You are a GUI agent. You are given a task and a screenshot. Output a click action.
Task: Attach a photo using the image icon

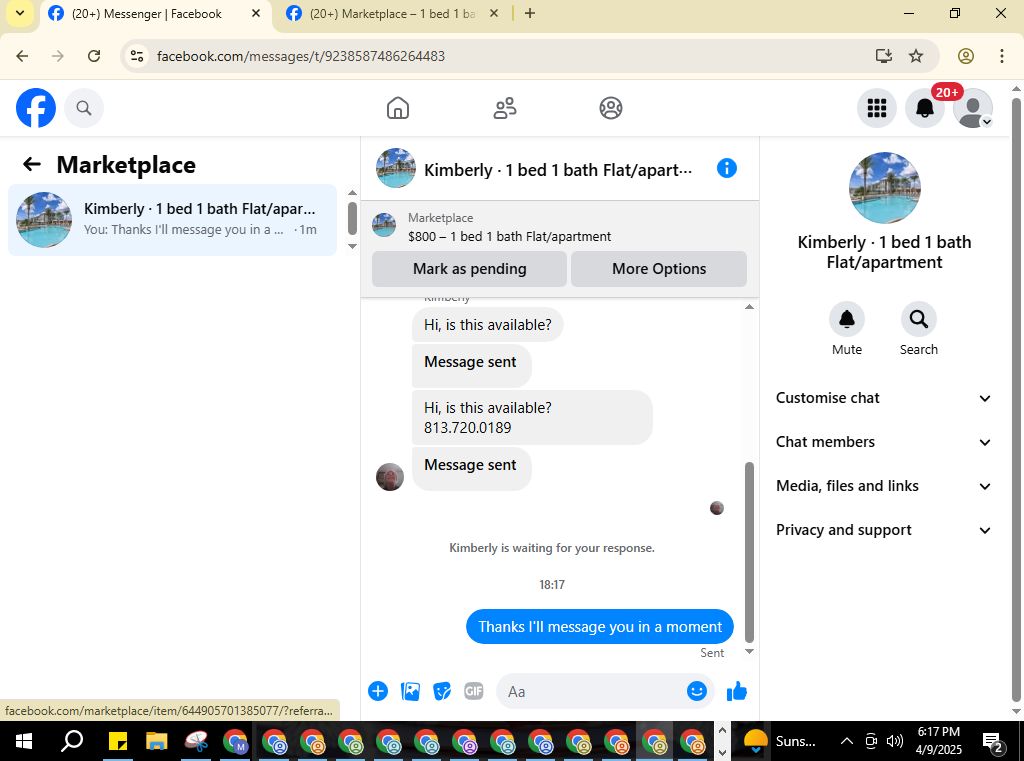410,691
